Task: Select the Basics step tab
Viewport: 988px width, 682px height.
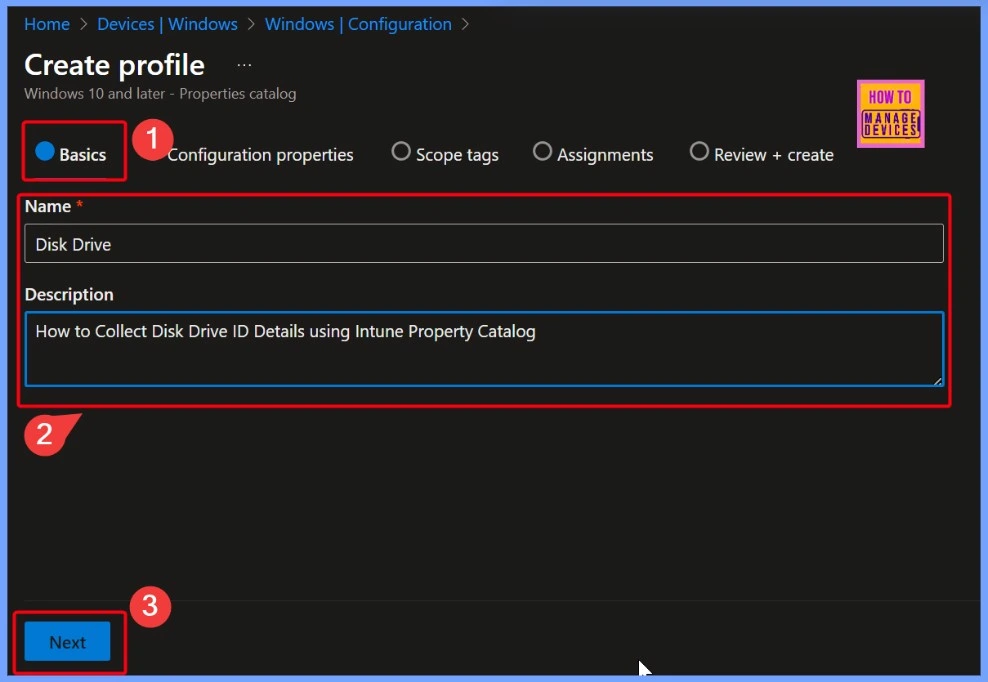Action: click(x=71, y=153)
